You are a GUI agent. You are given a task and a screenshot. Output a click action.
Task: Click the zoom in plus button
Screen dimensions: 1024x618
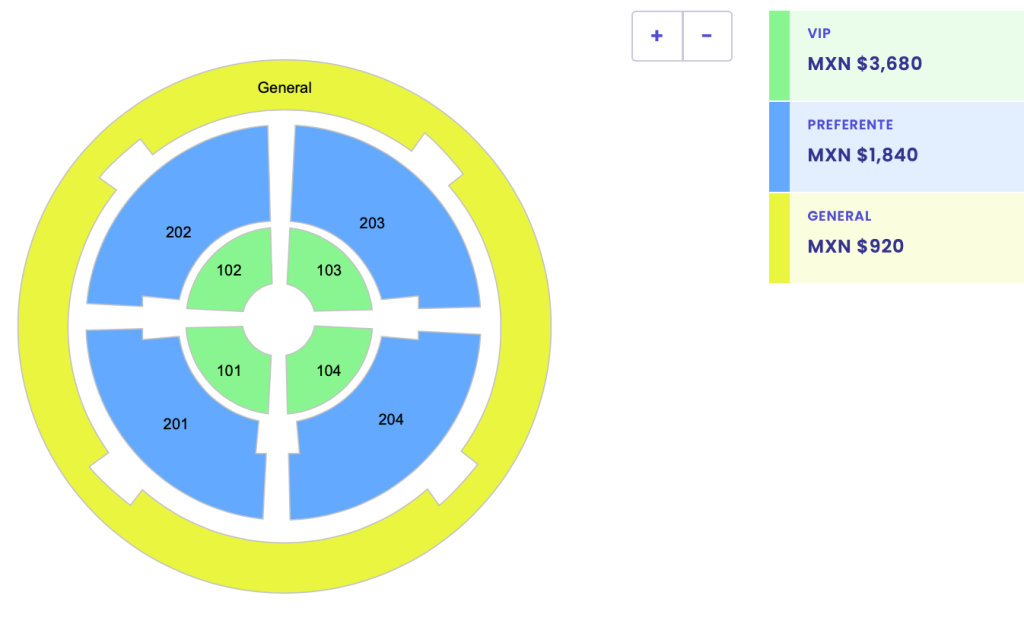[656, 36]
